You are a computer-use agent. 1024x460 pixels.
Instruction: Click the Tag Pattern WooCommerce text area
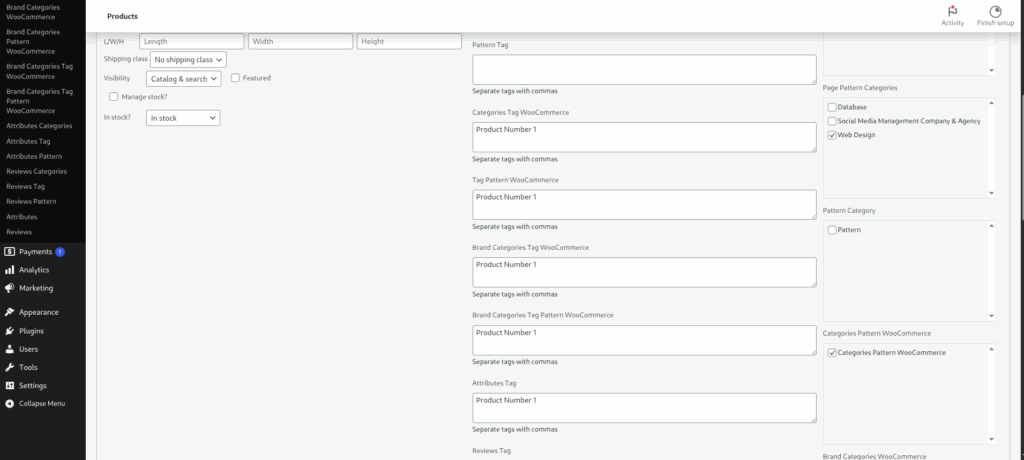point(644,205)
